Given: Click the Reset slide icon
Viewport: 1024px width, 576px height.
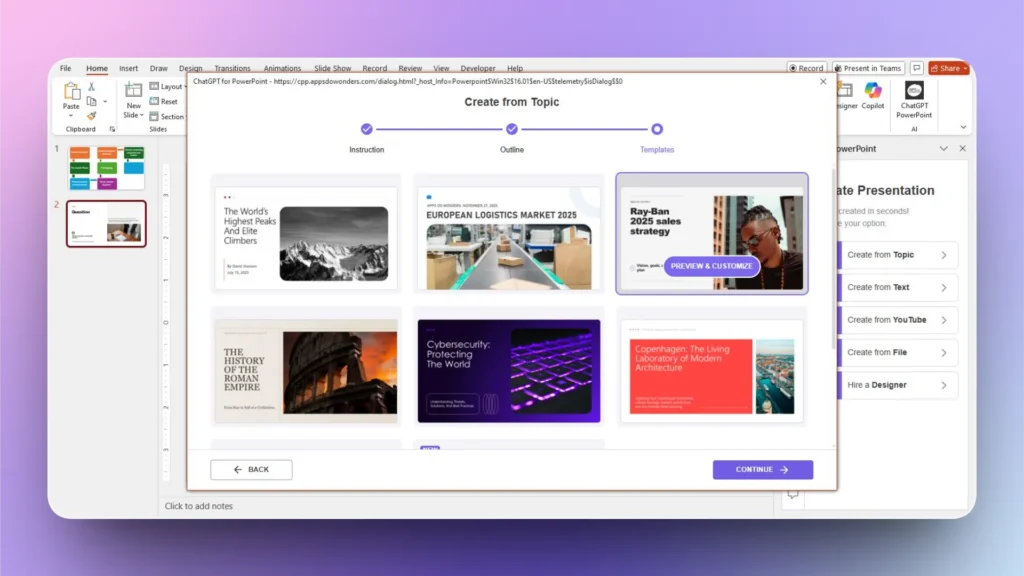Looking at the screenshot, I should click(154, 101).
